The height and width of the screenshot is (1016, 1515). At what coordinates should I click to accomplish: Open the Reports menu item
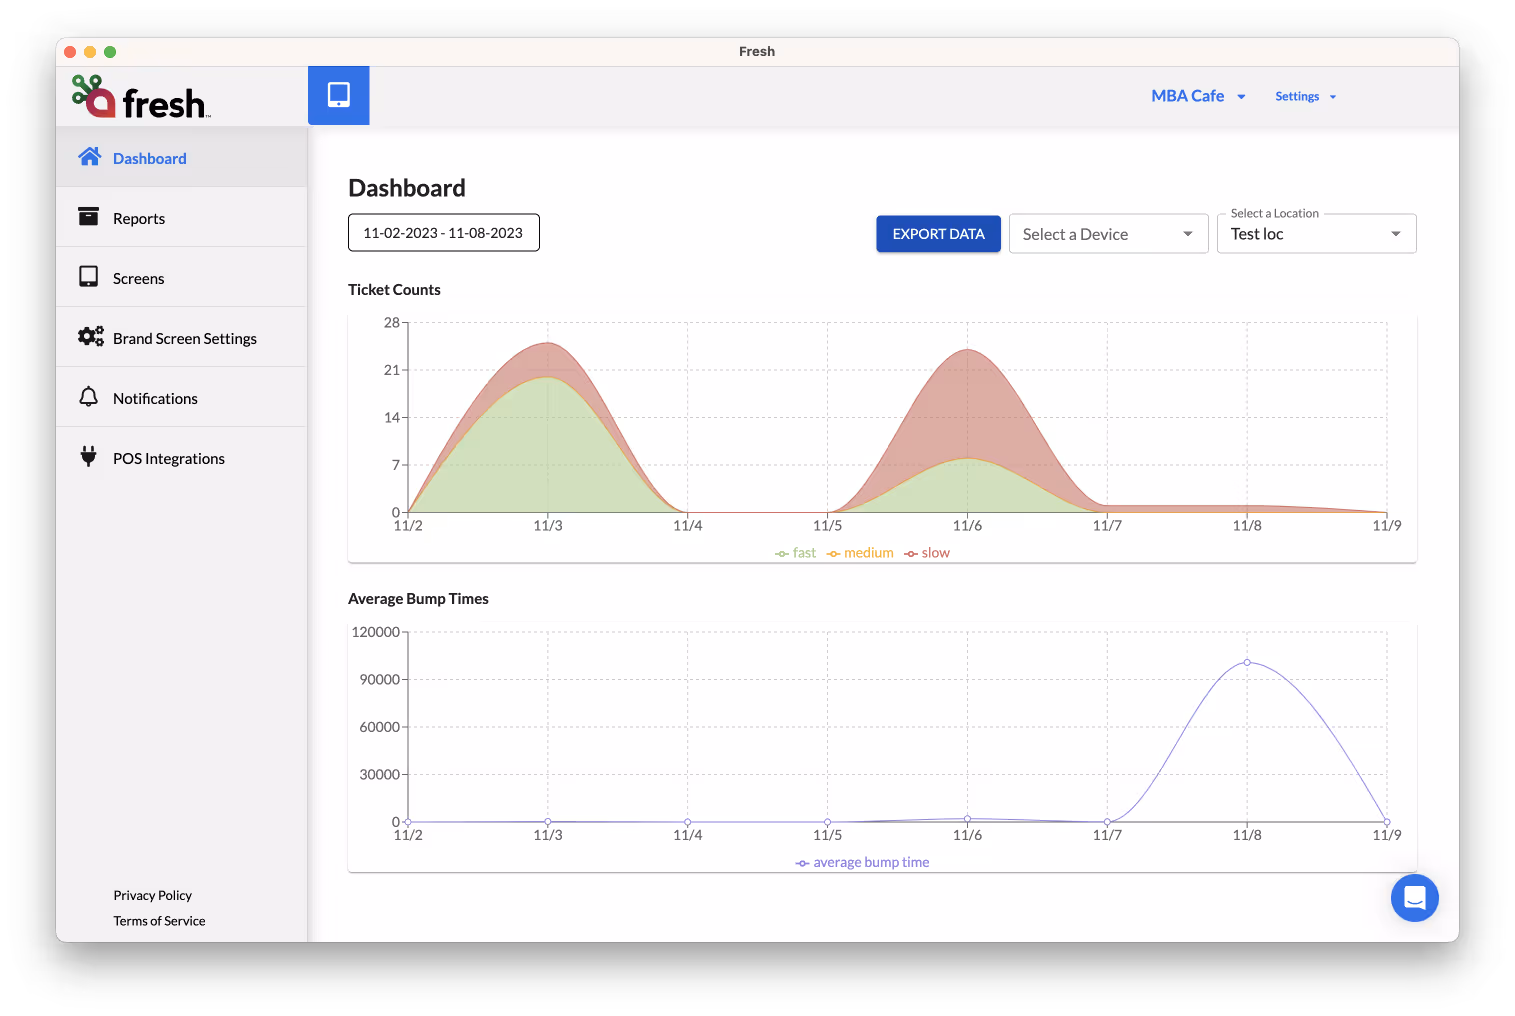(181, 217)
